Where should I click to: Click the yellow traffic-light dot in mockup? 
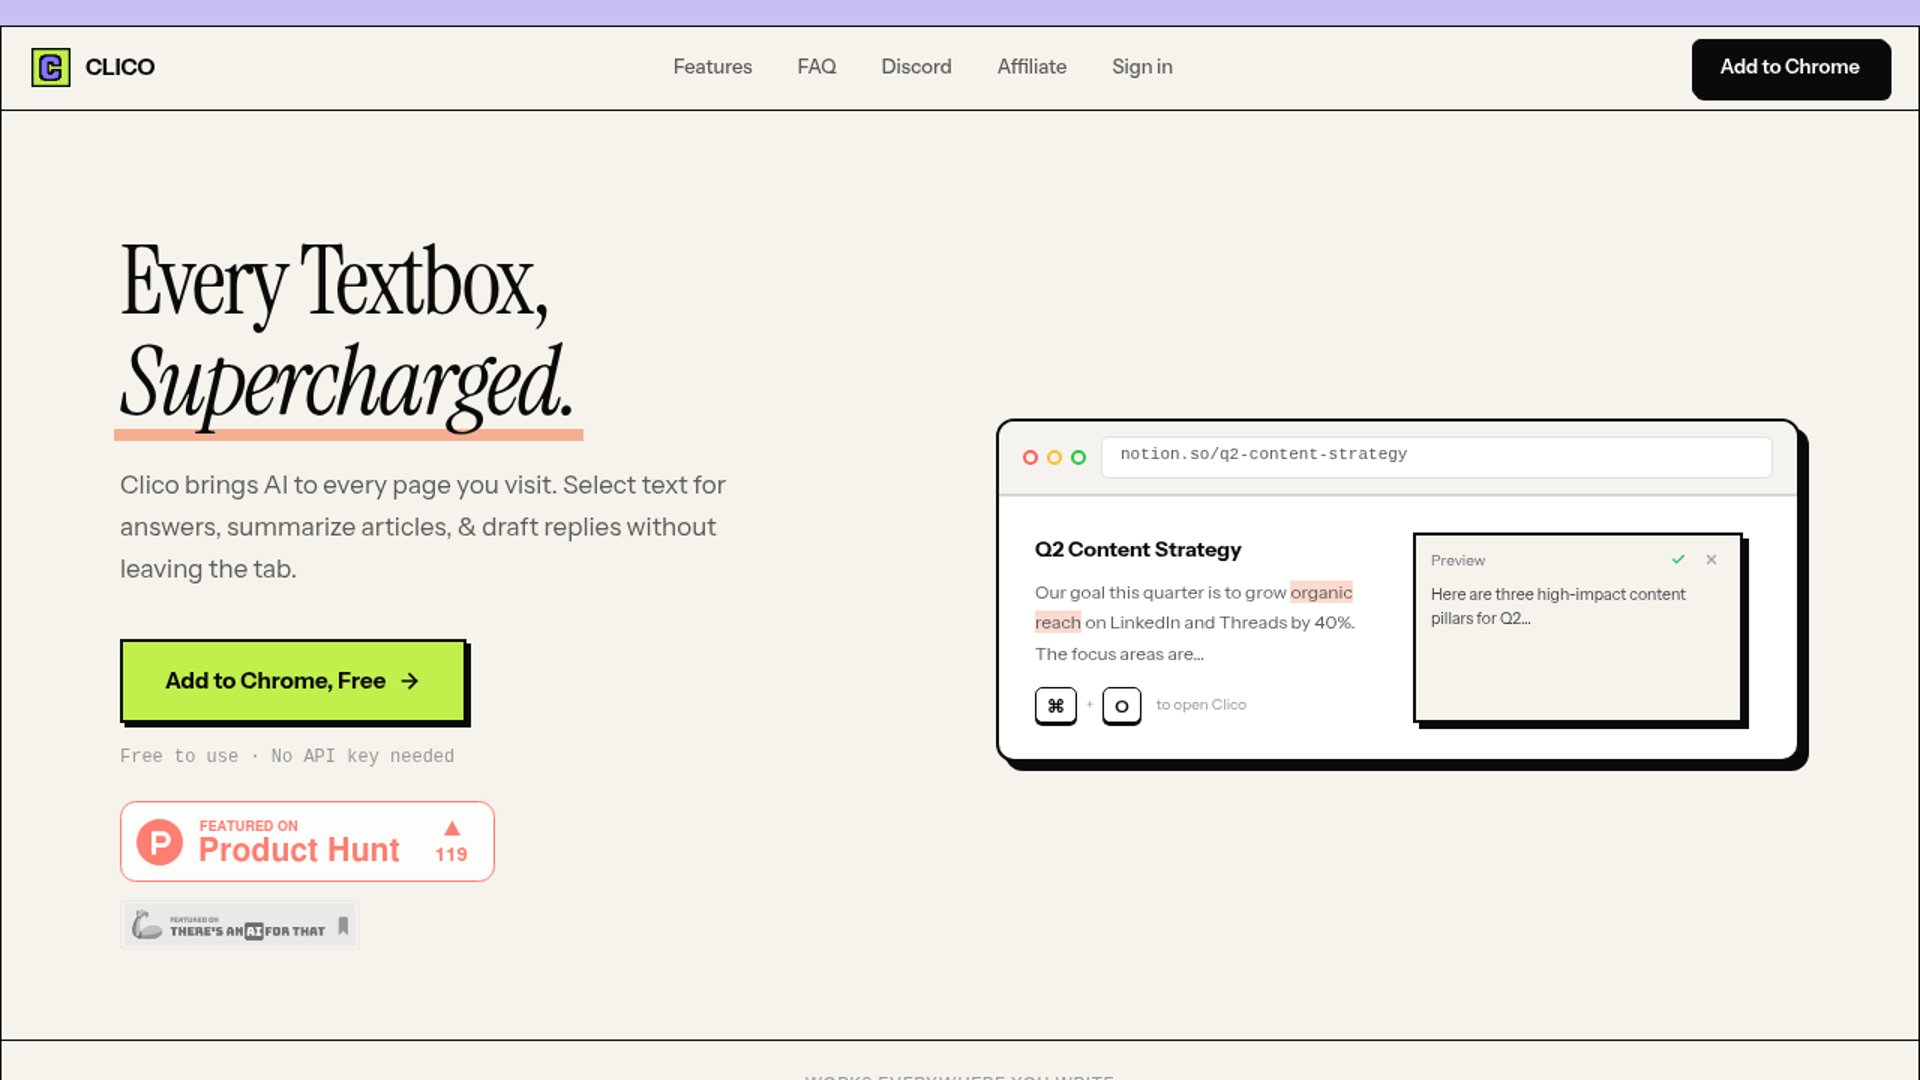click(1054, 457)
